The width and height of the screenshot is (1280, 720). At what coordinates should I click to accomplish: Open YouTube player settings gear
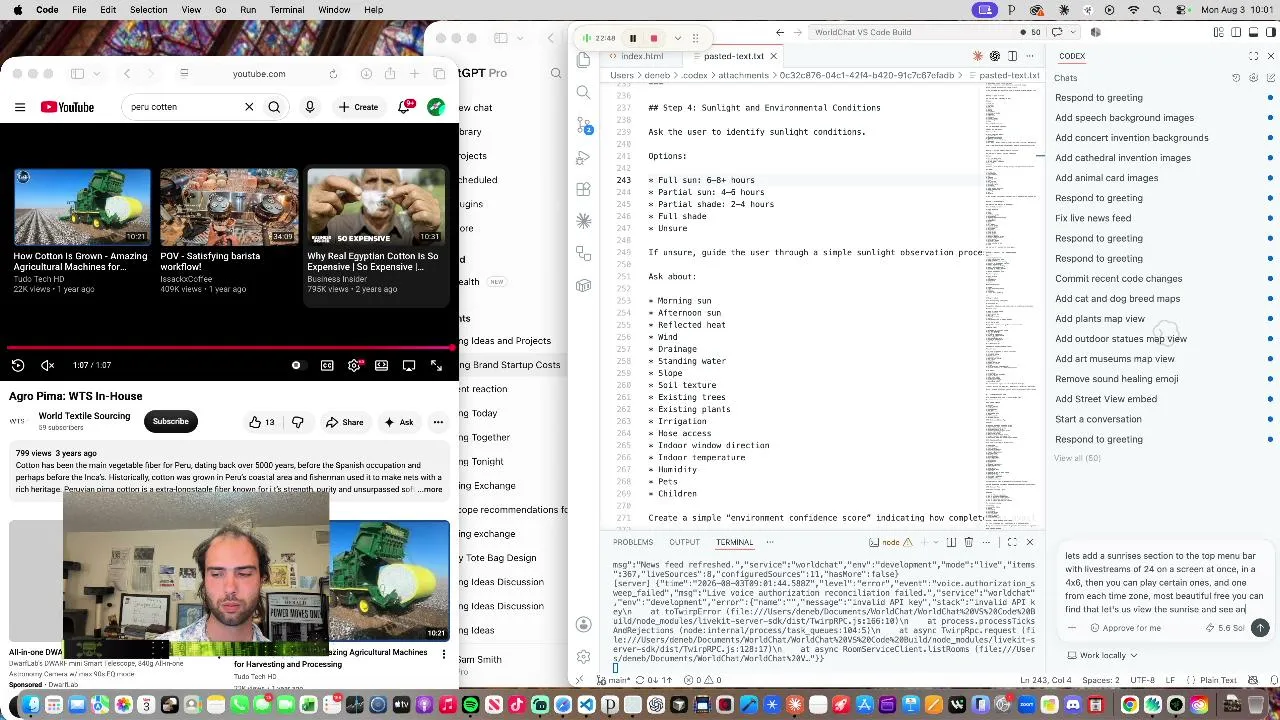point(354,366)
